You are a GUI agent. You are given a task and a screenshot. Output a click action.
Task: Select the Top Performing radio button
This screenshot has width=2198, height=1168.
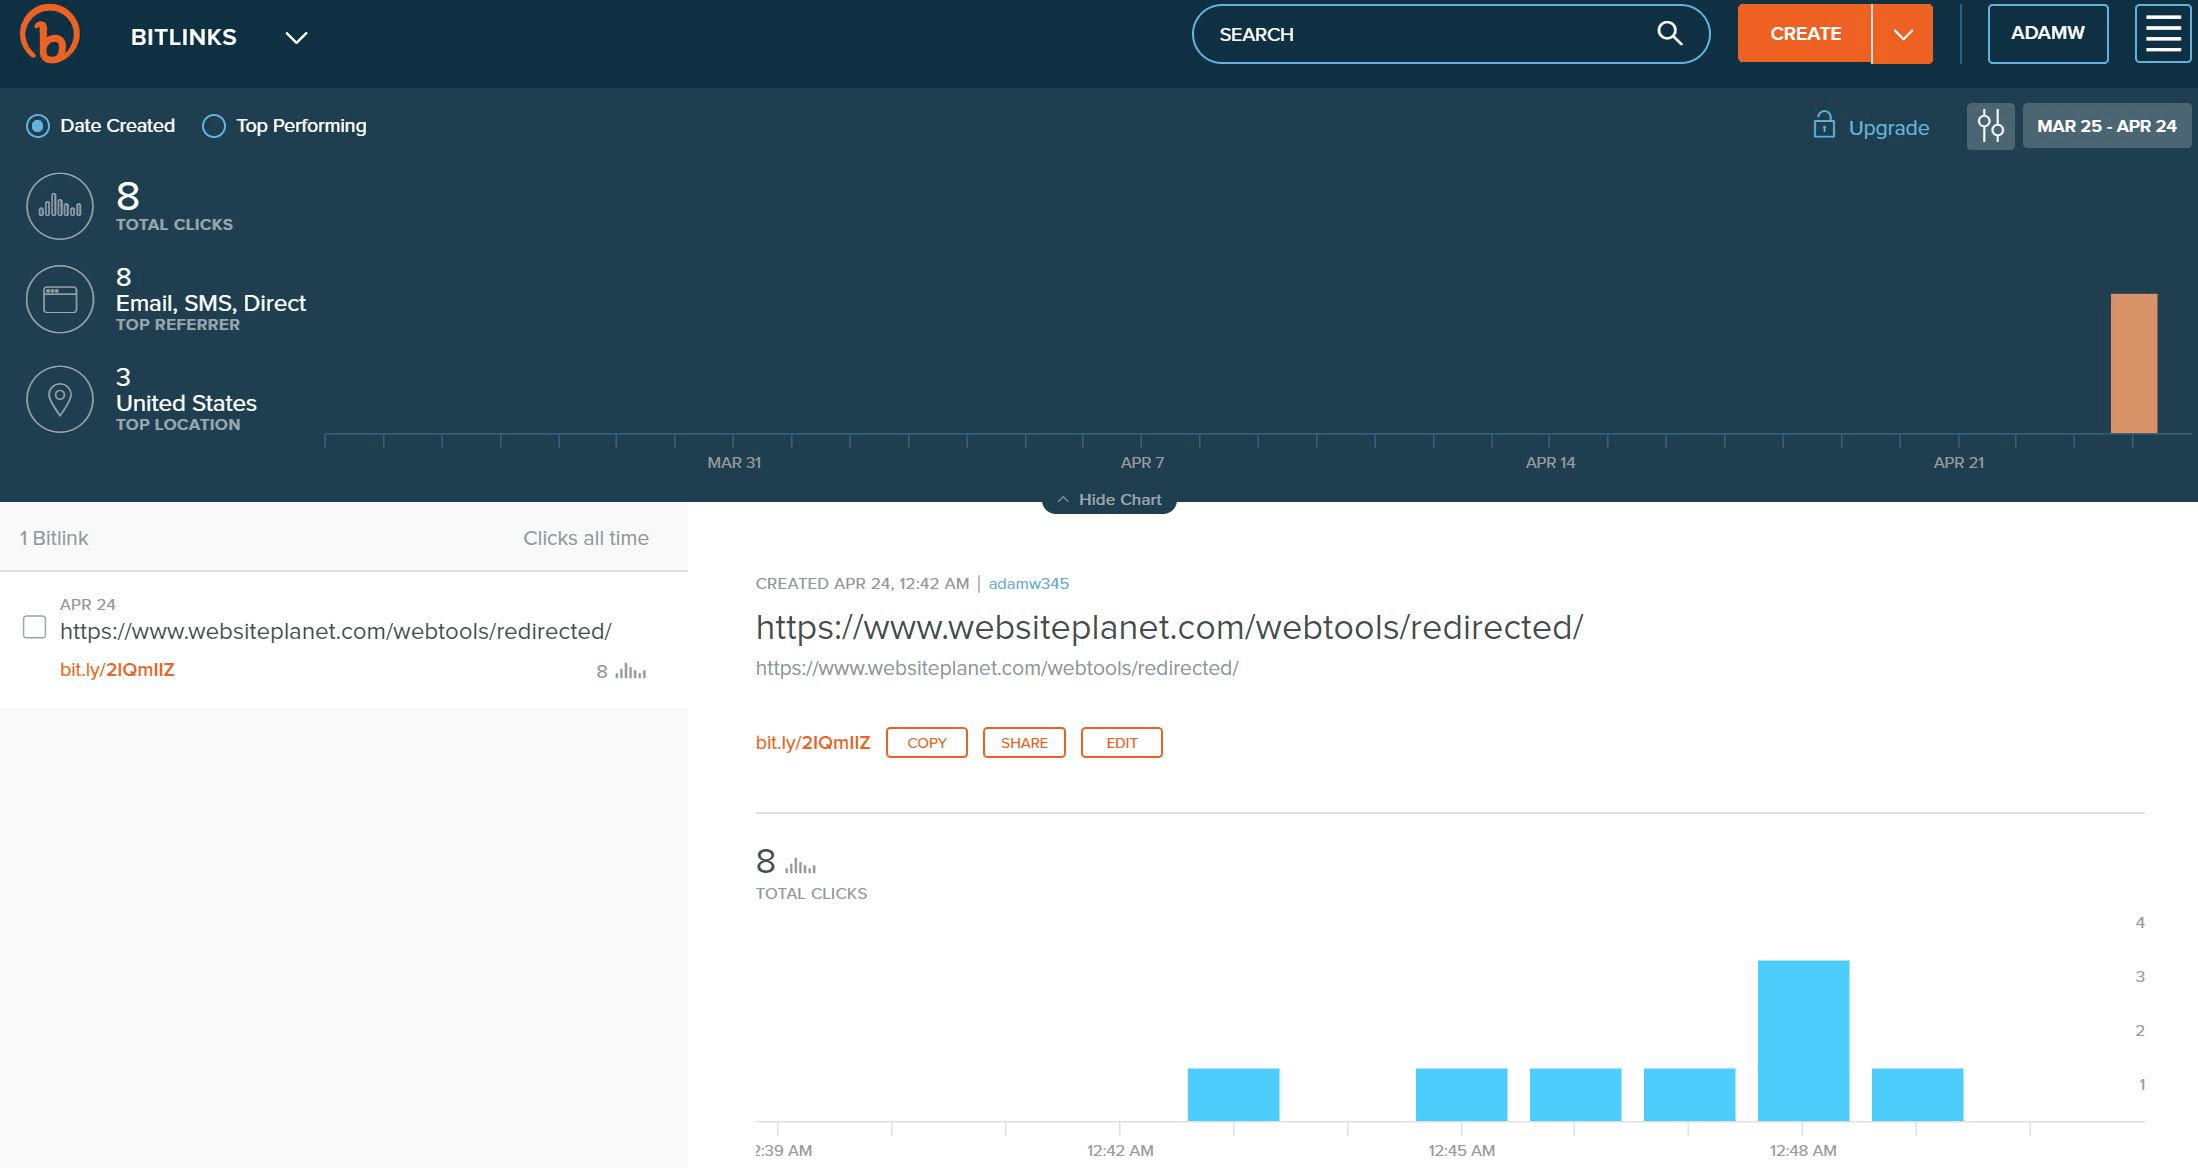point(214,126)
